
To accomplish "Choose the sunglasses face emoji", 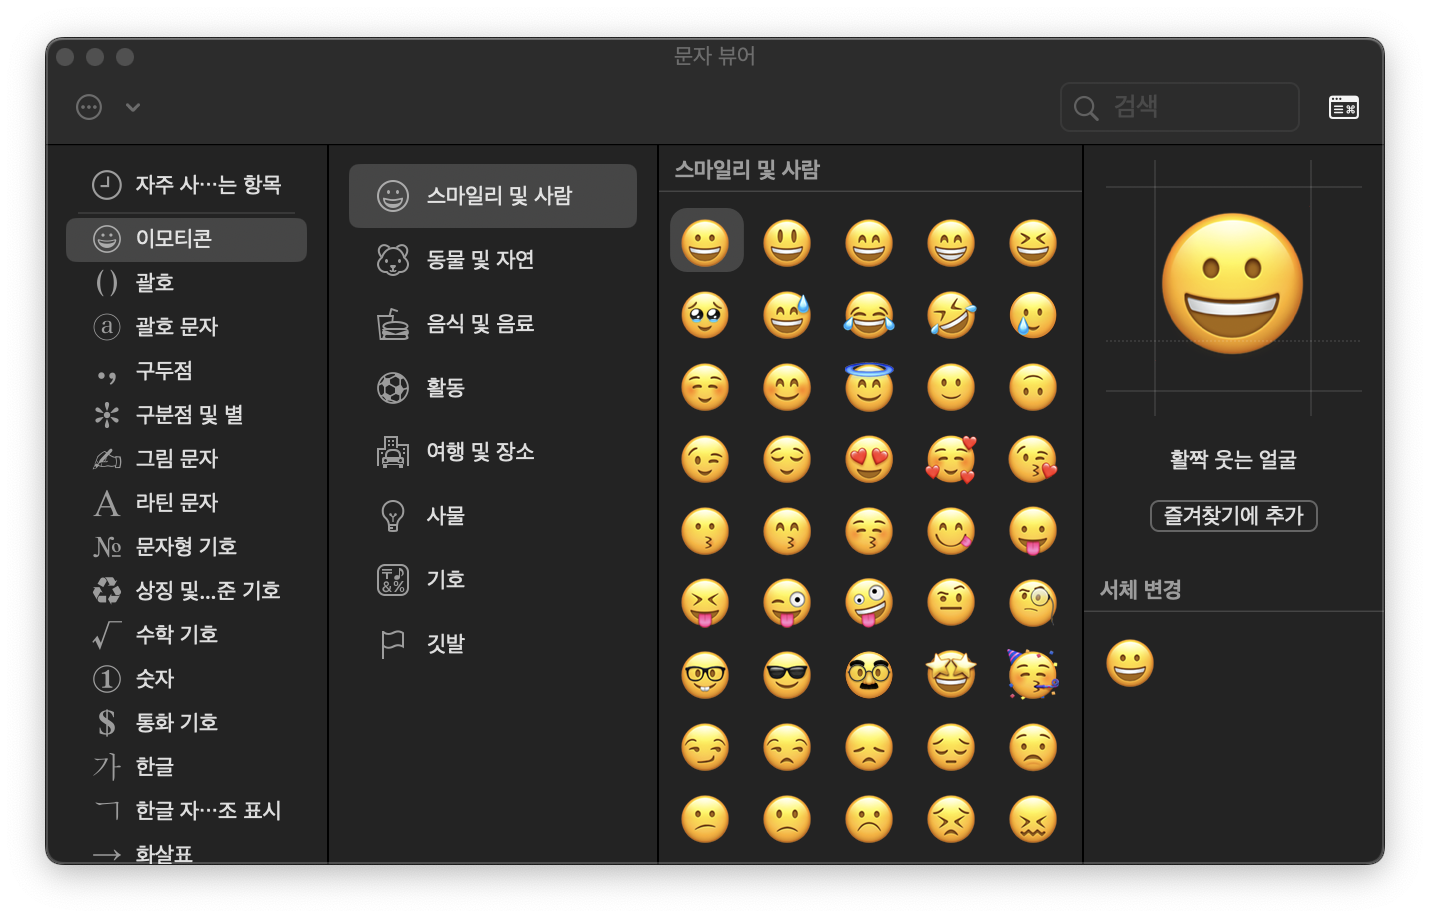I will [x=787, y=675].
